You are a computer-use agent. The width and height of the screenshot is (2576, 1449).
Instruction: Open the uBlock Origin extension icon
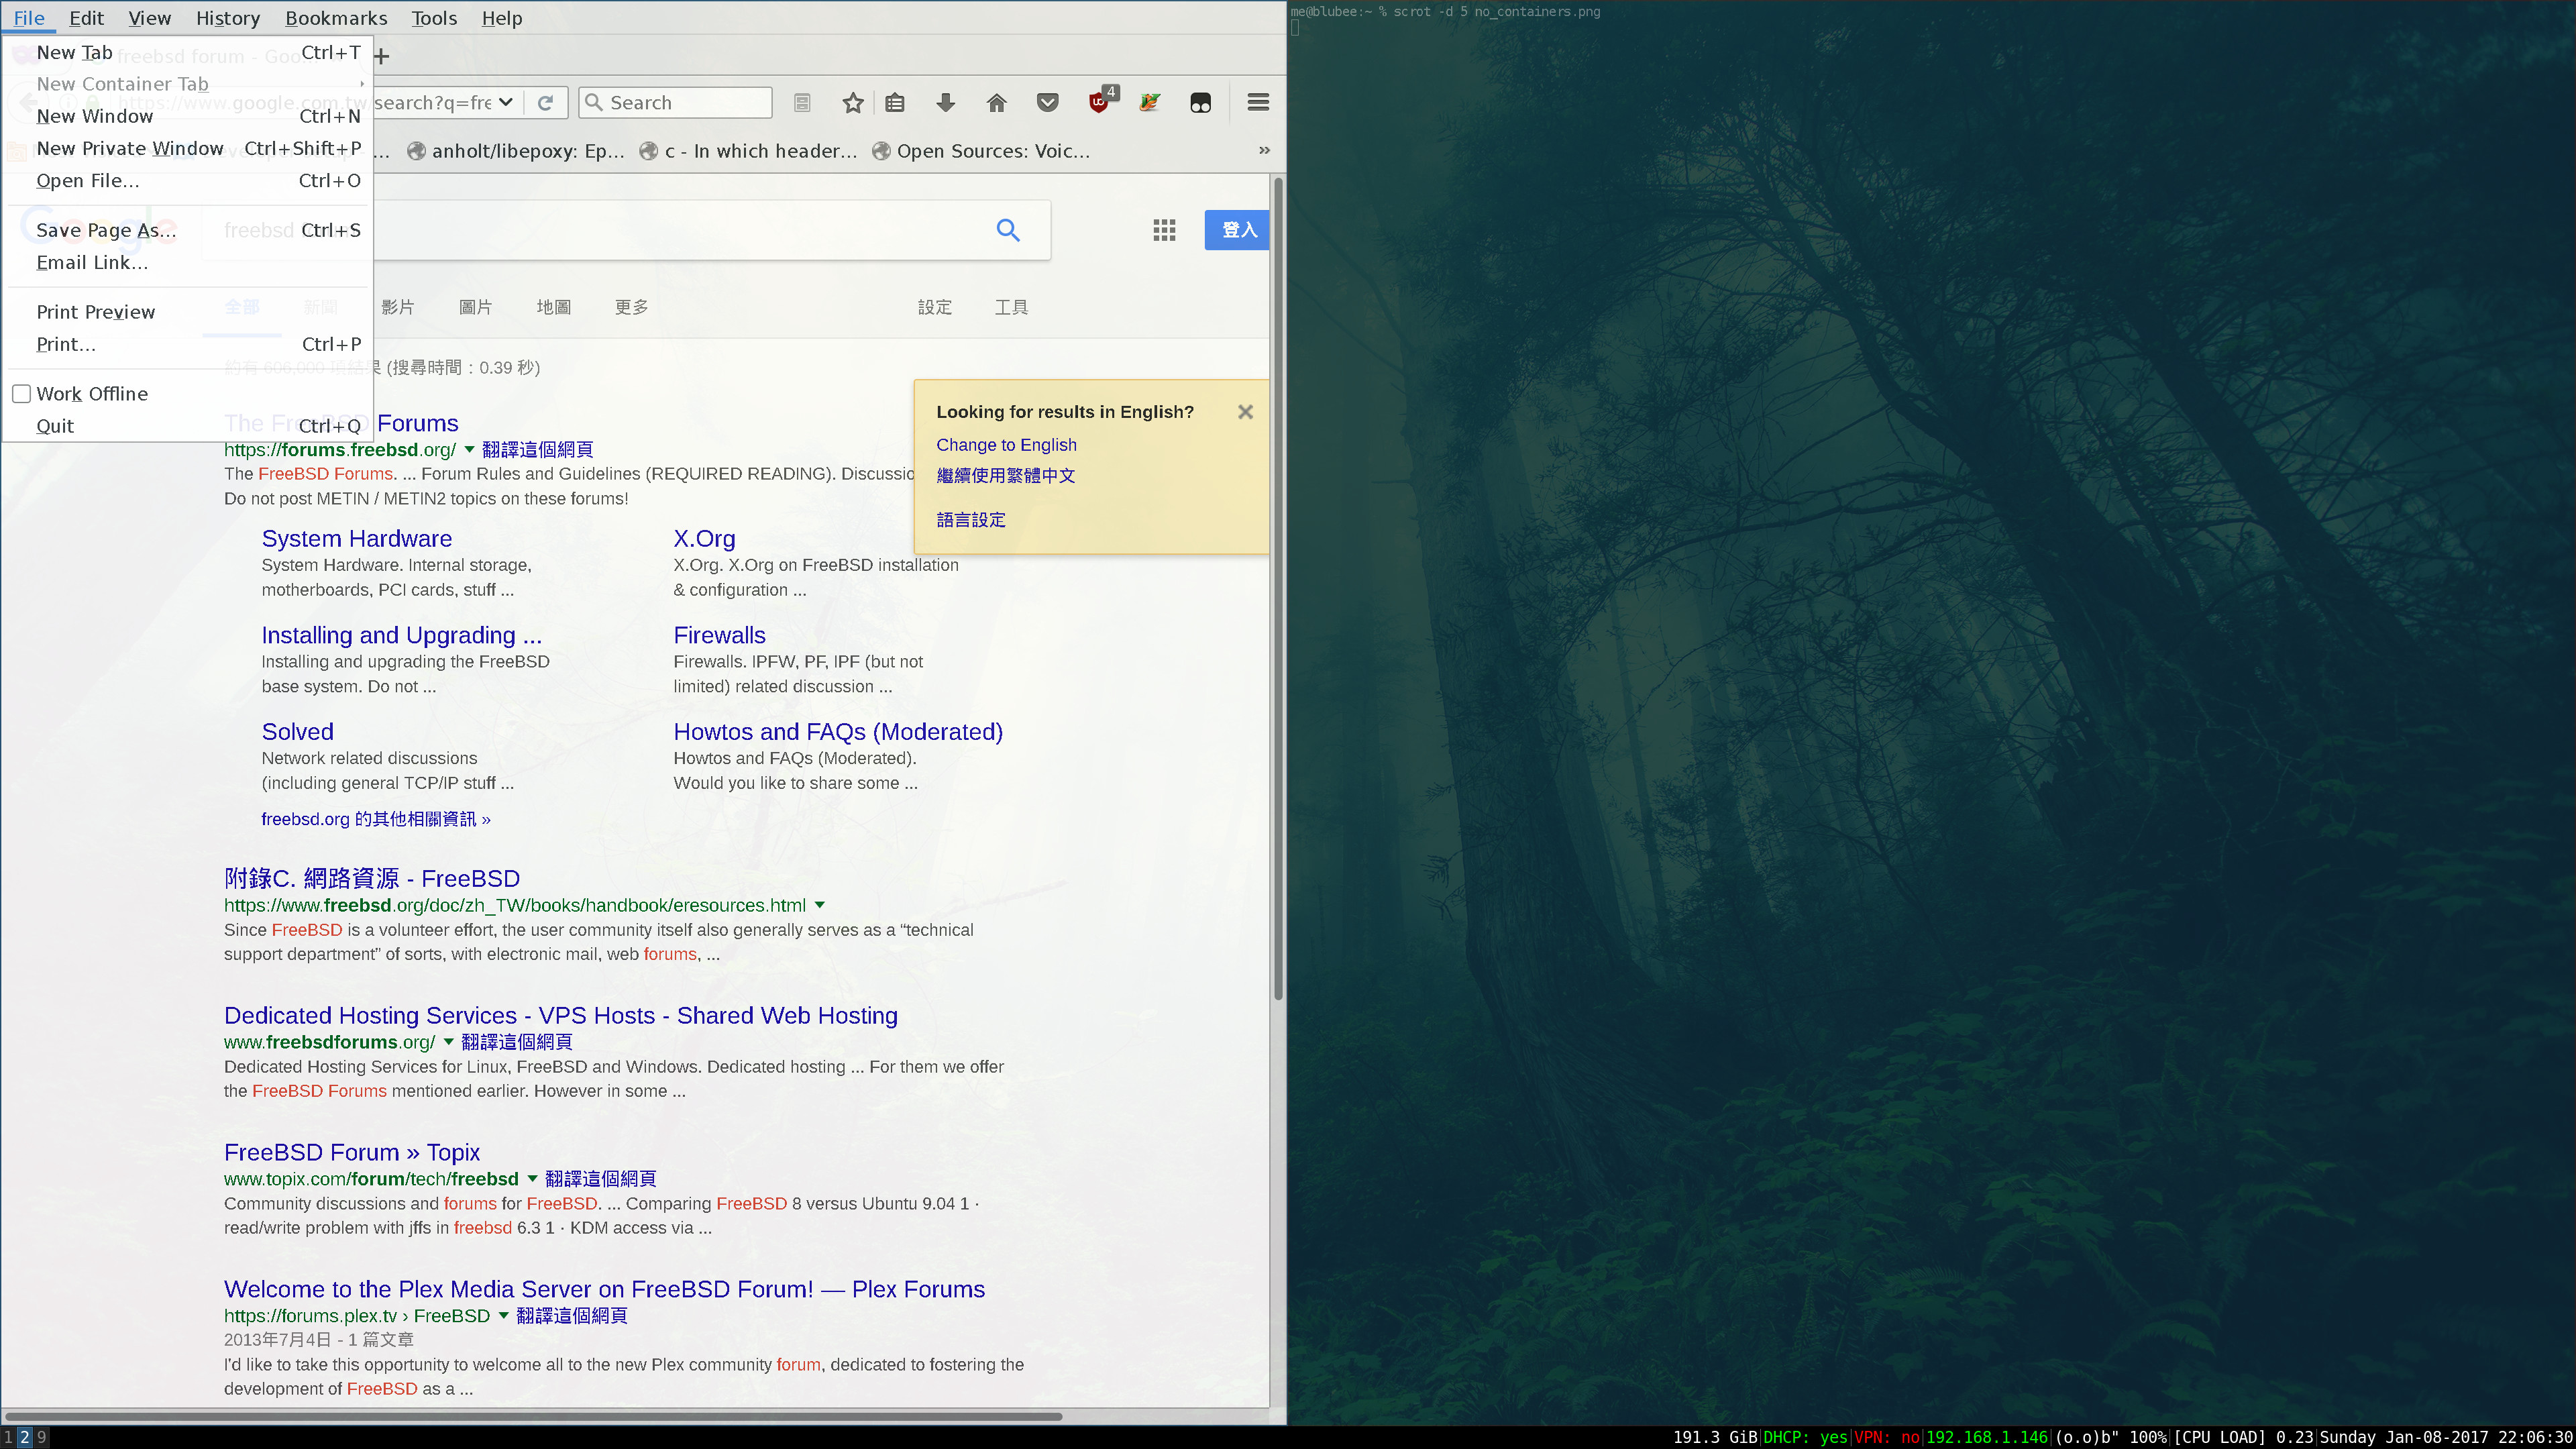pyautogui.click(x=1099, y=102)
